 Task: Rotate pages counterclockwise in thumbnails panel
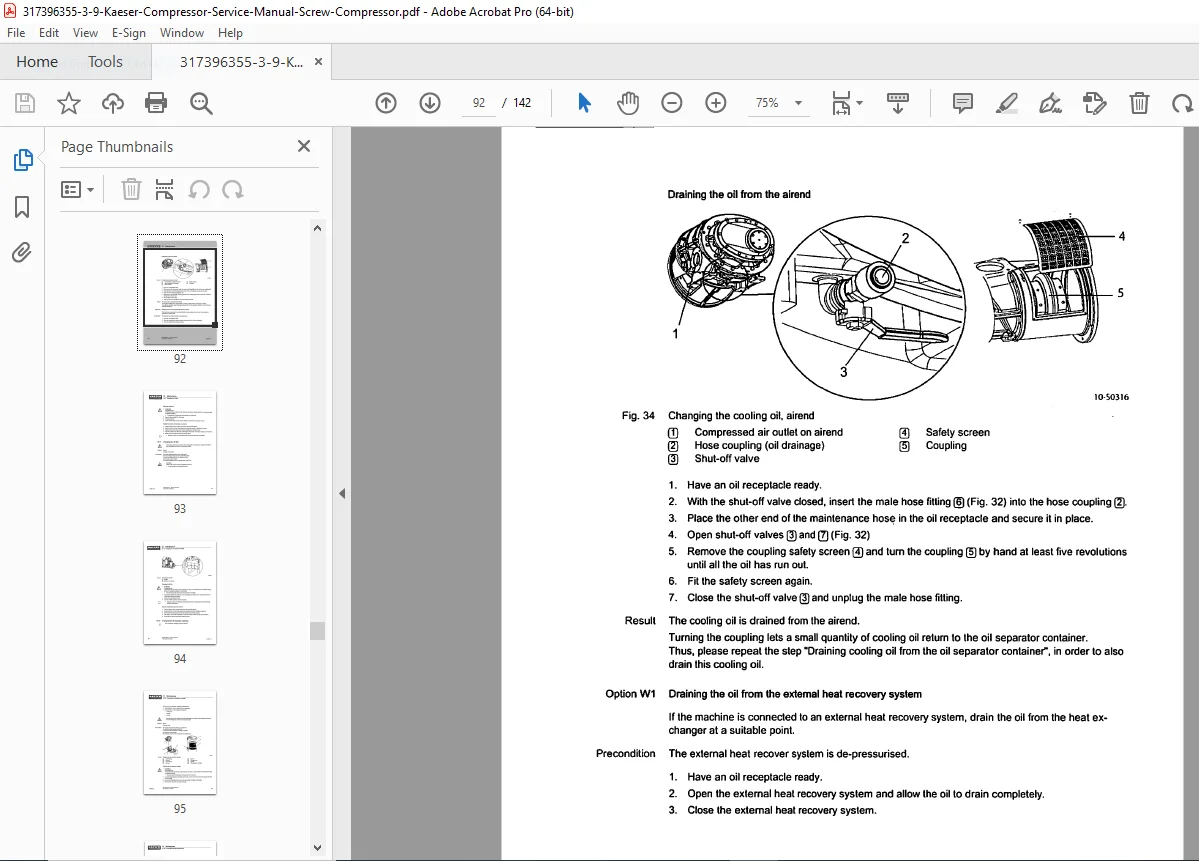point(199,190)
